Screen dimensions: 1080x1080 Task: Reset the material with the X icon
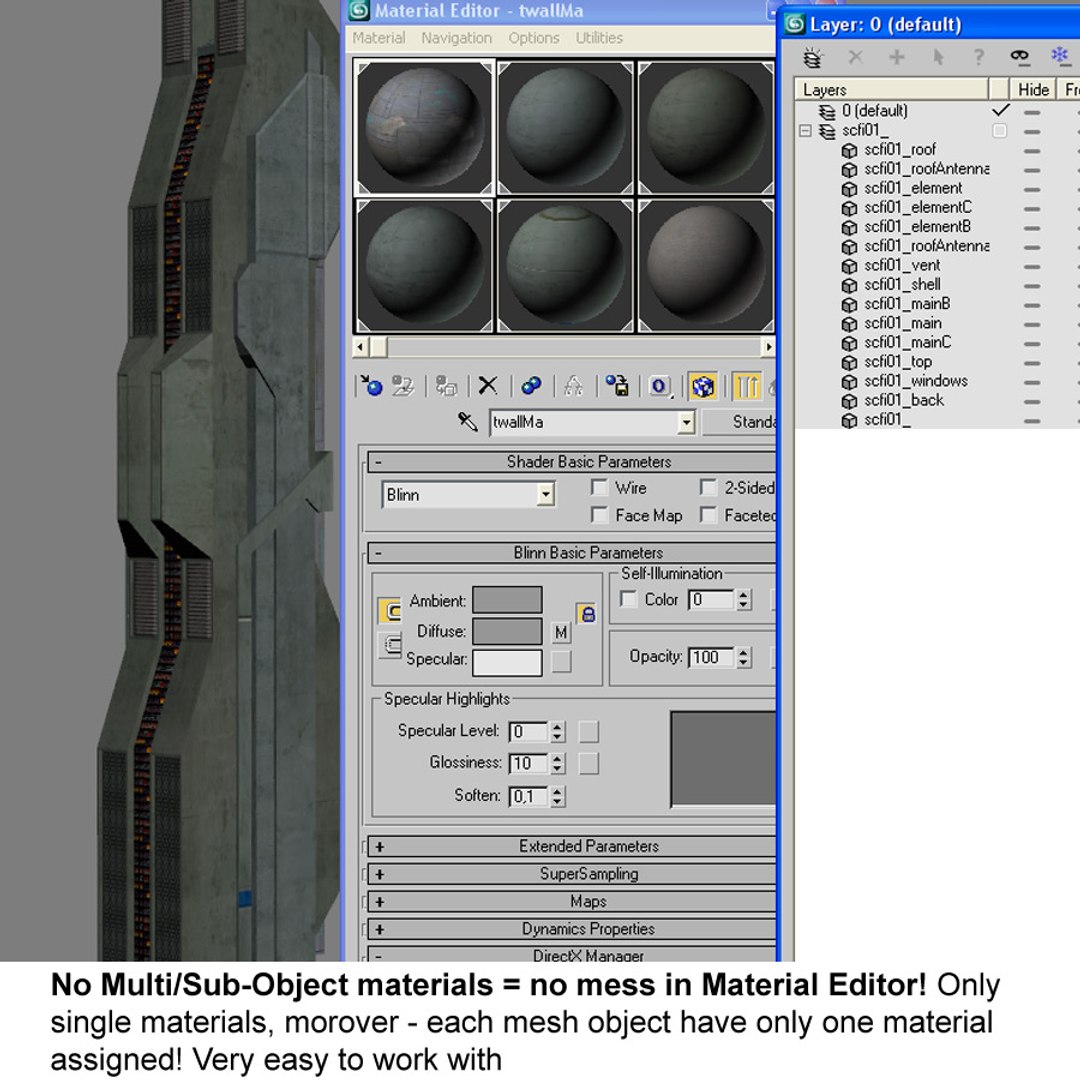click(x=488, y=386)
